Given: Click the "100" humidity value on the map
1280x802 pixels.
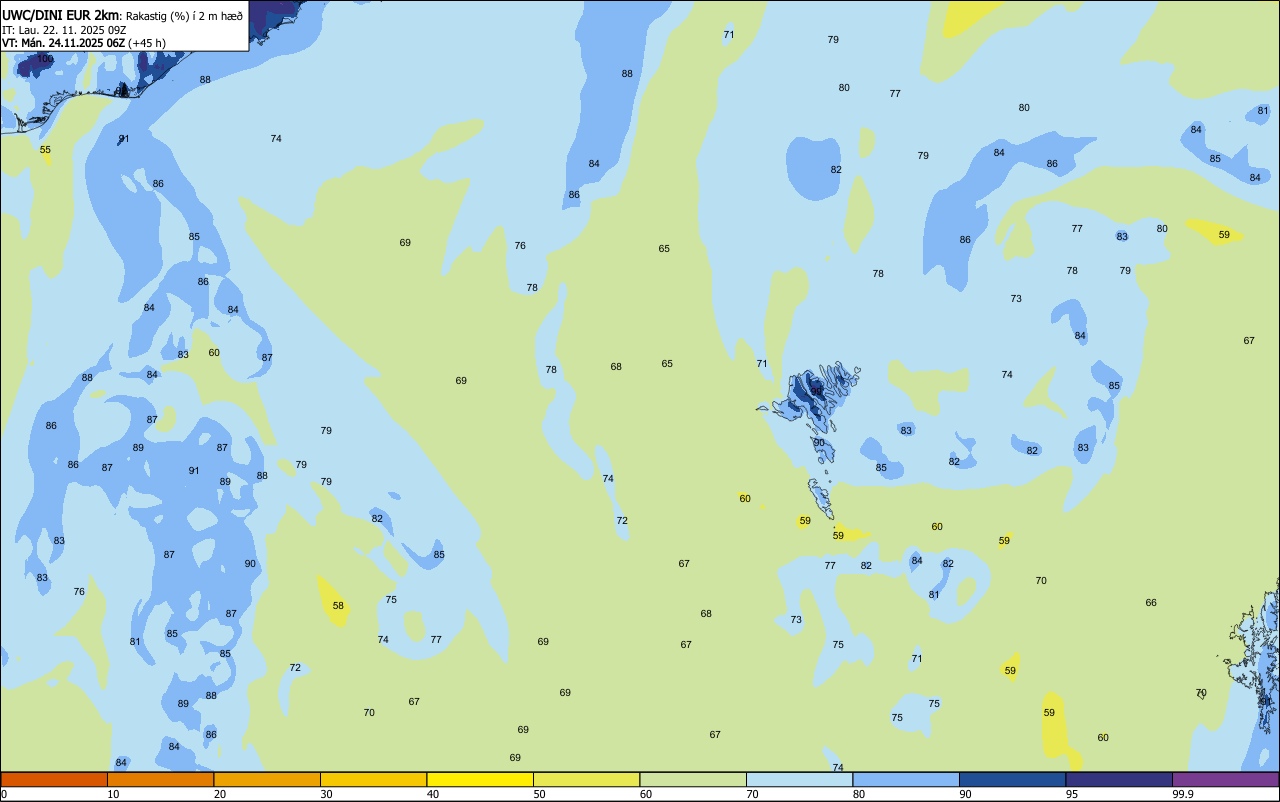Looking at the screenshot, I should pyautogui.click(x=45, y=59).
